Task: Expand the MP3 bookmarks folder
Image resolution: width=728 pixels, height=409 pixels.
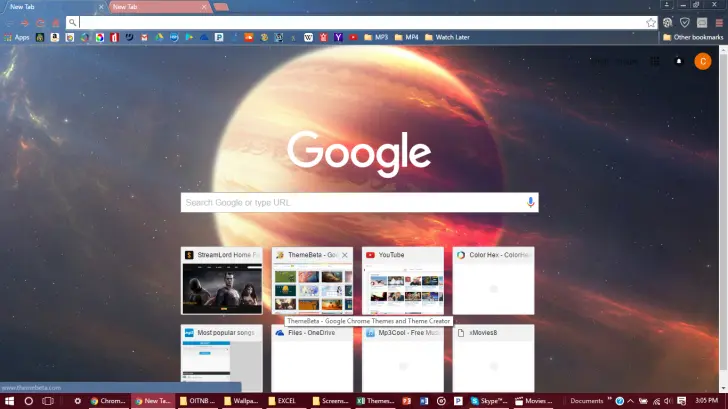Action: pos(376,37)
